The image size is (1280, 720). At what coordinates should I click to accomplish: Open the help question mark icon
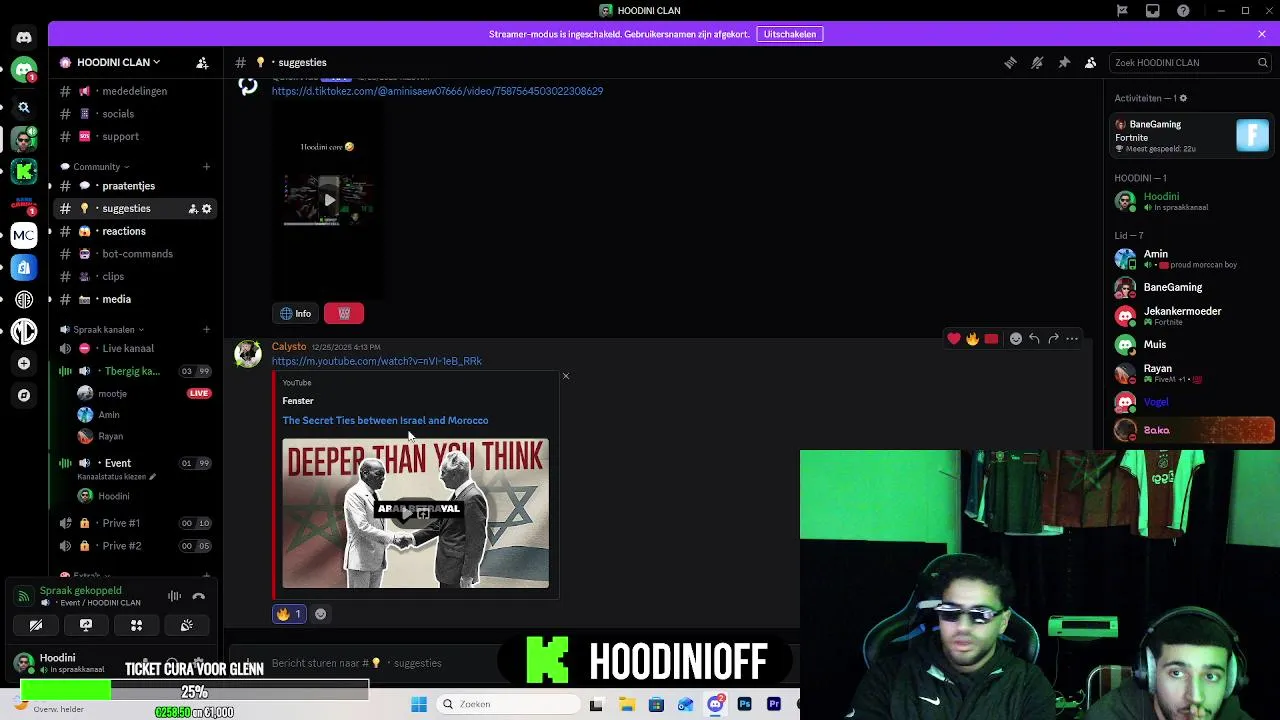click(1184, 10)
